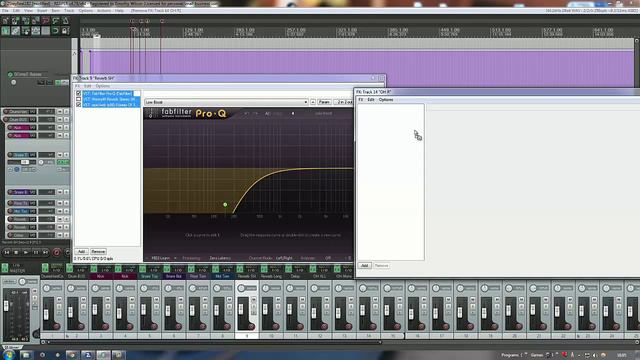
Task: Open the Low Boost preset combo box
Action: click(226, 102)
